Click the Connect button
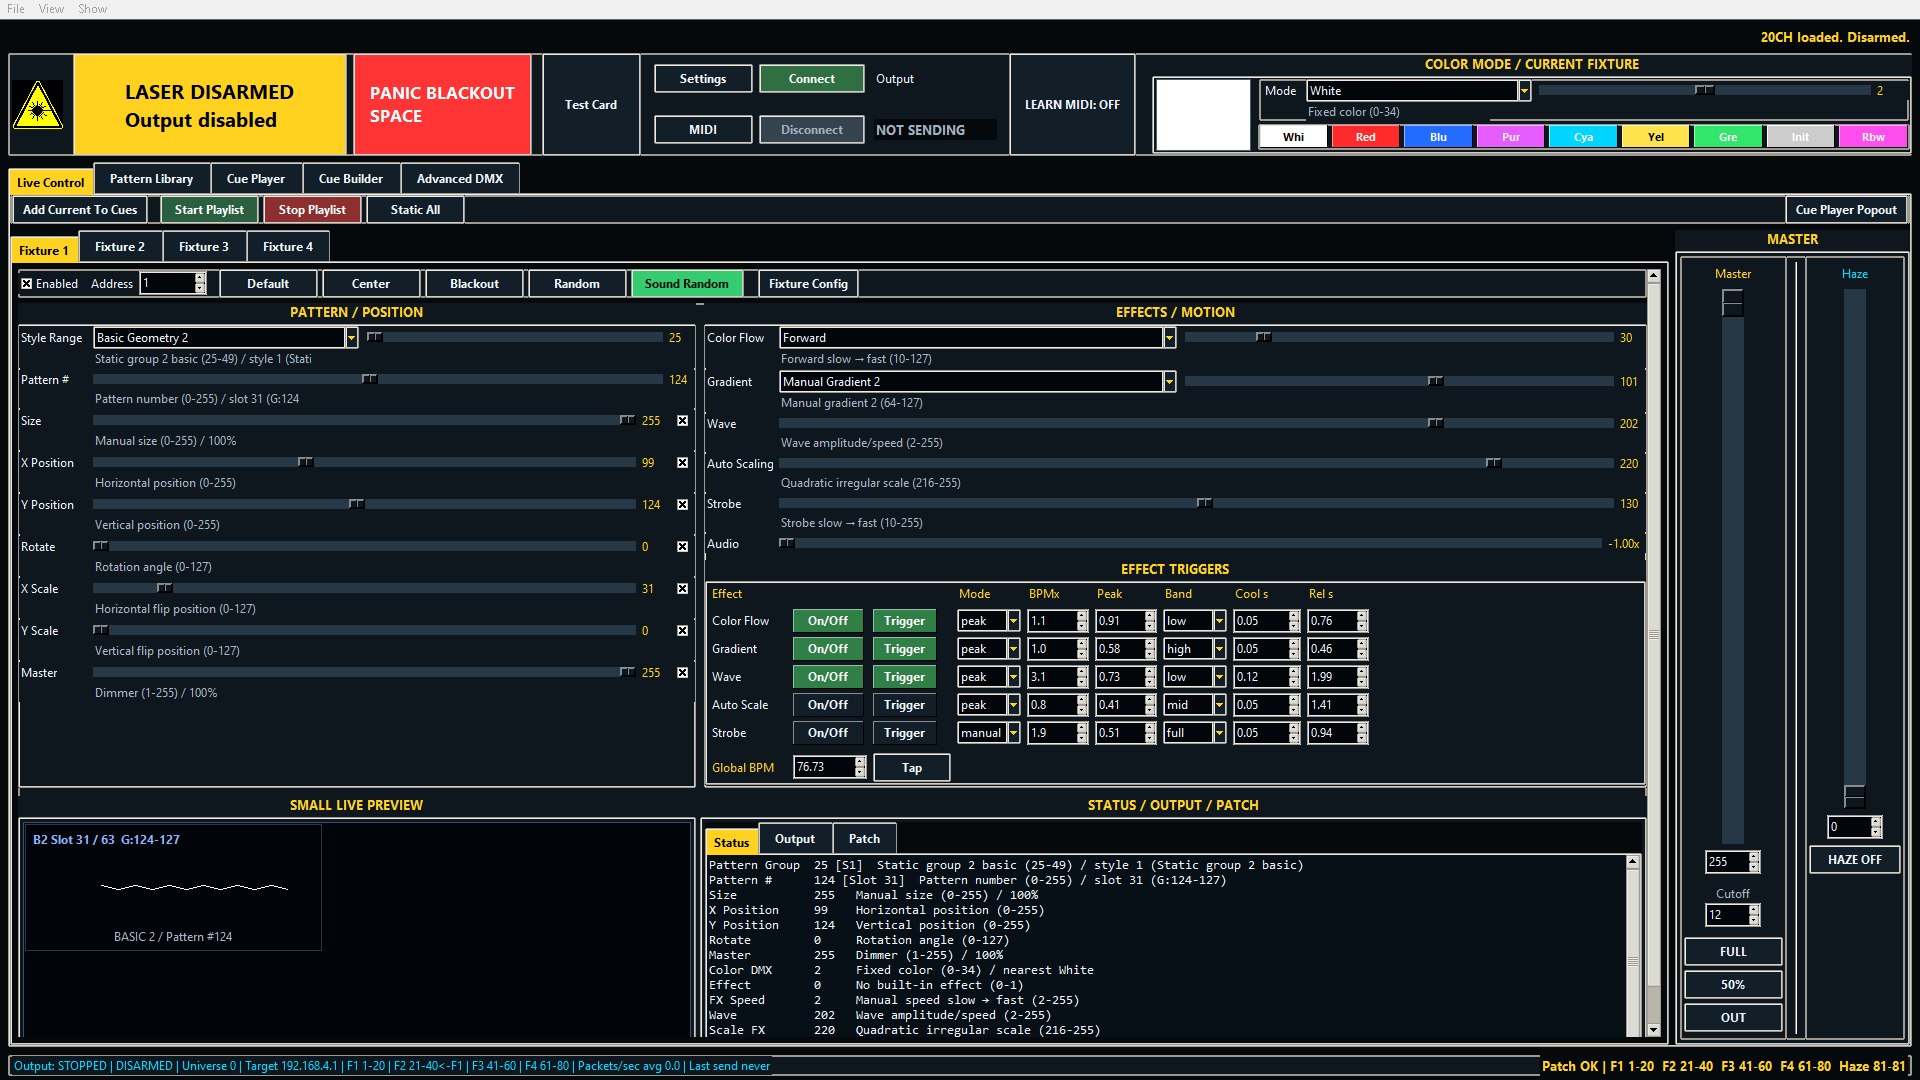Image resolution: width=1920 pixels, height=1080 pixels. pos(811,79)
